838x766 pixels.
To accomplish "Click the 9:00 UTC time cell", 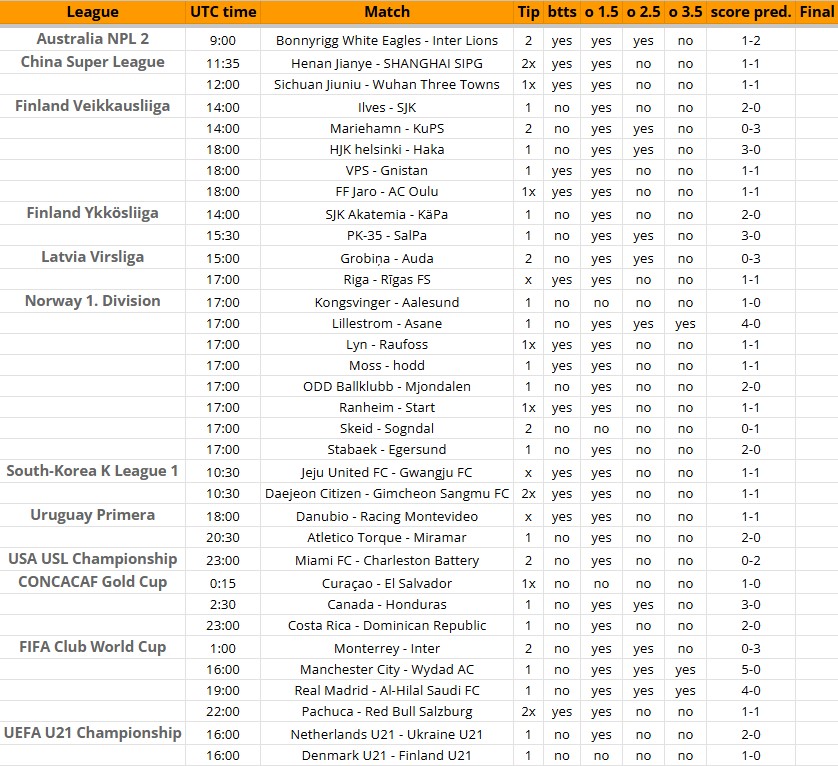I will (223, 41).
